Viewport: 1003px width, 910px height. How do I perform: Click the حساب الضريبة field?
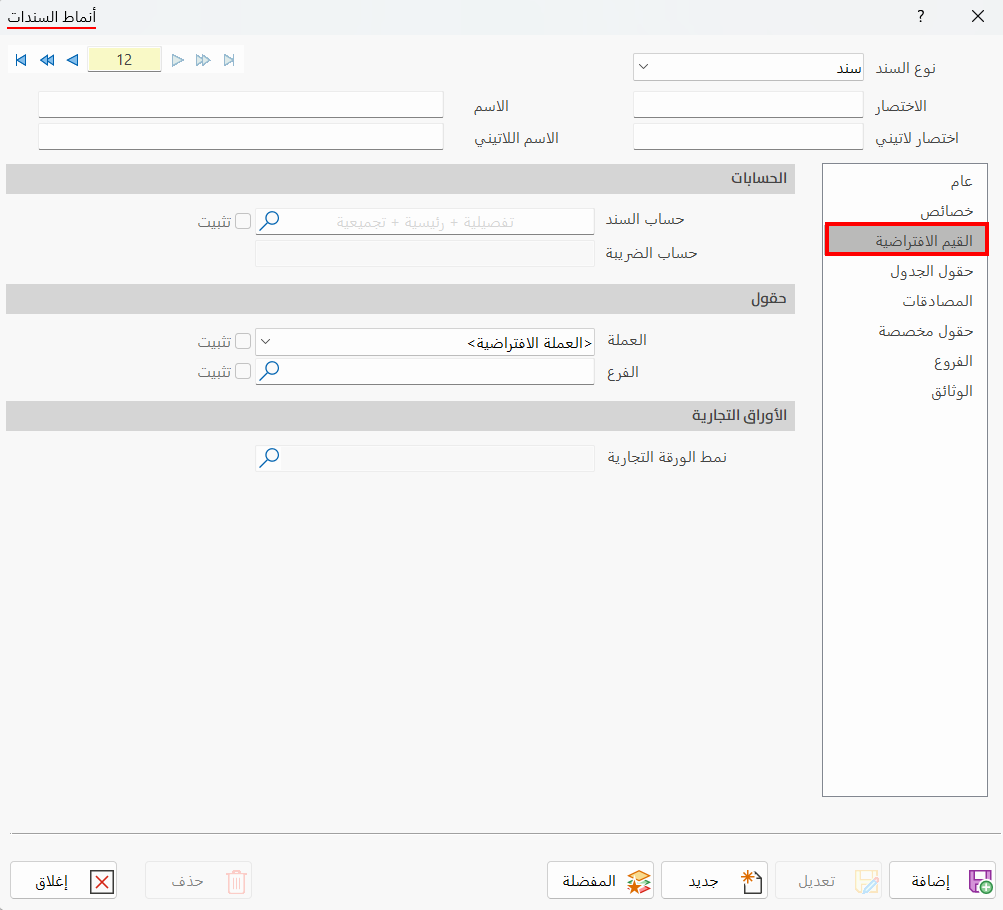[x=425, y=254]
